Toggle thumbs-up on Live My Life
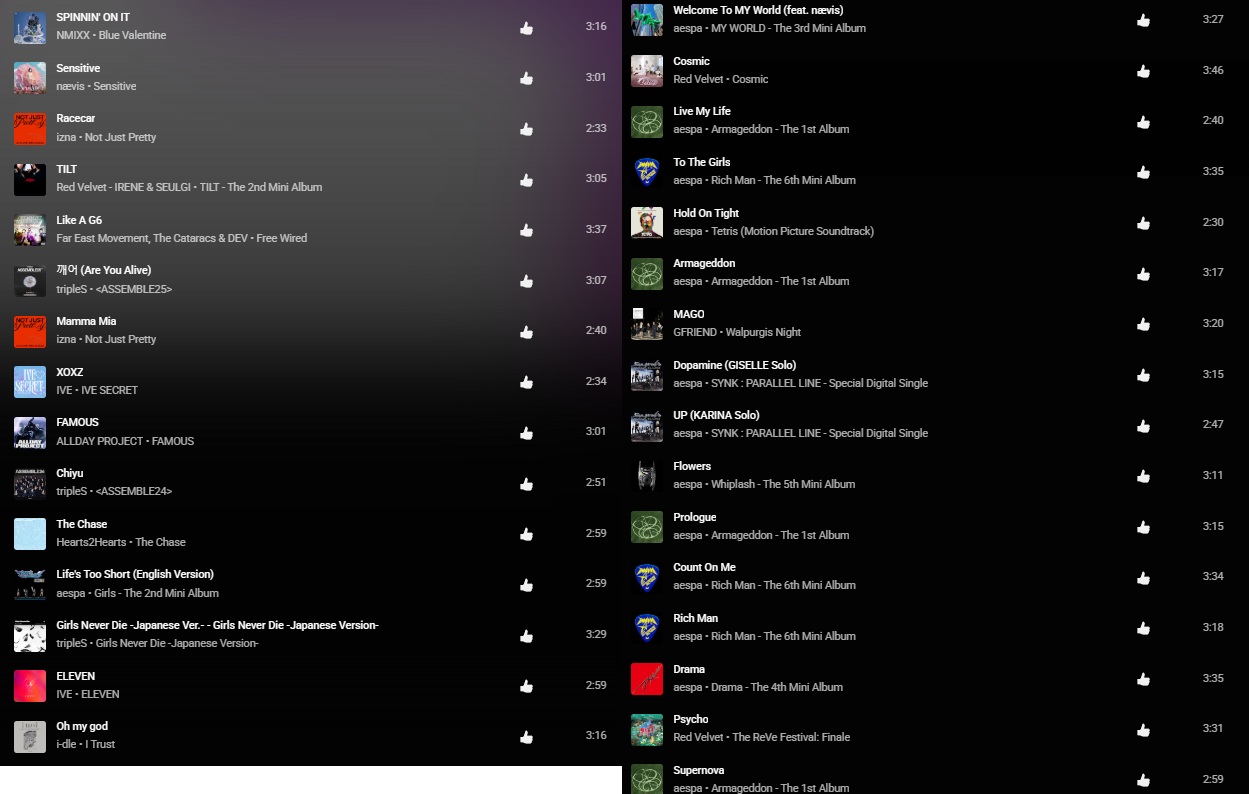Viewport: 1249px width, 794px height. [1143, 122]
